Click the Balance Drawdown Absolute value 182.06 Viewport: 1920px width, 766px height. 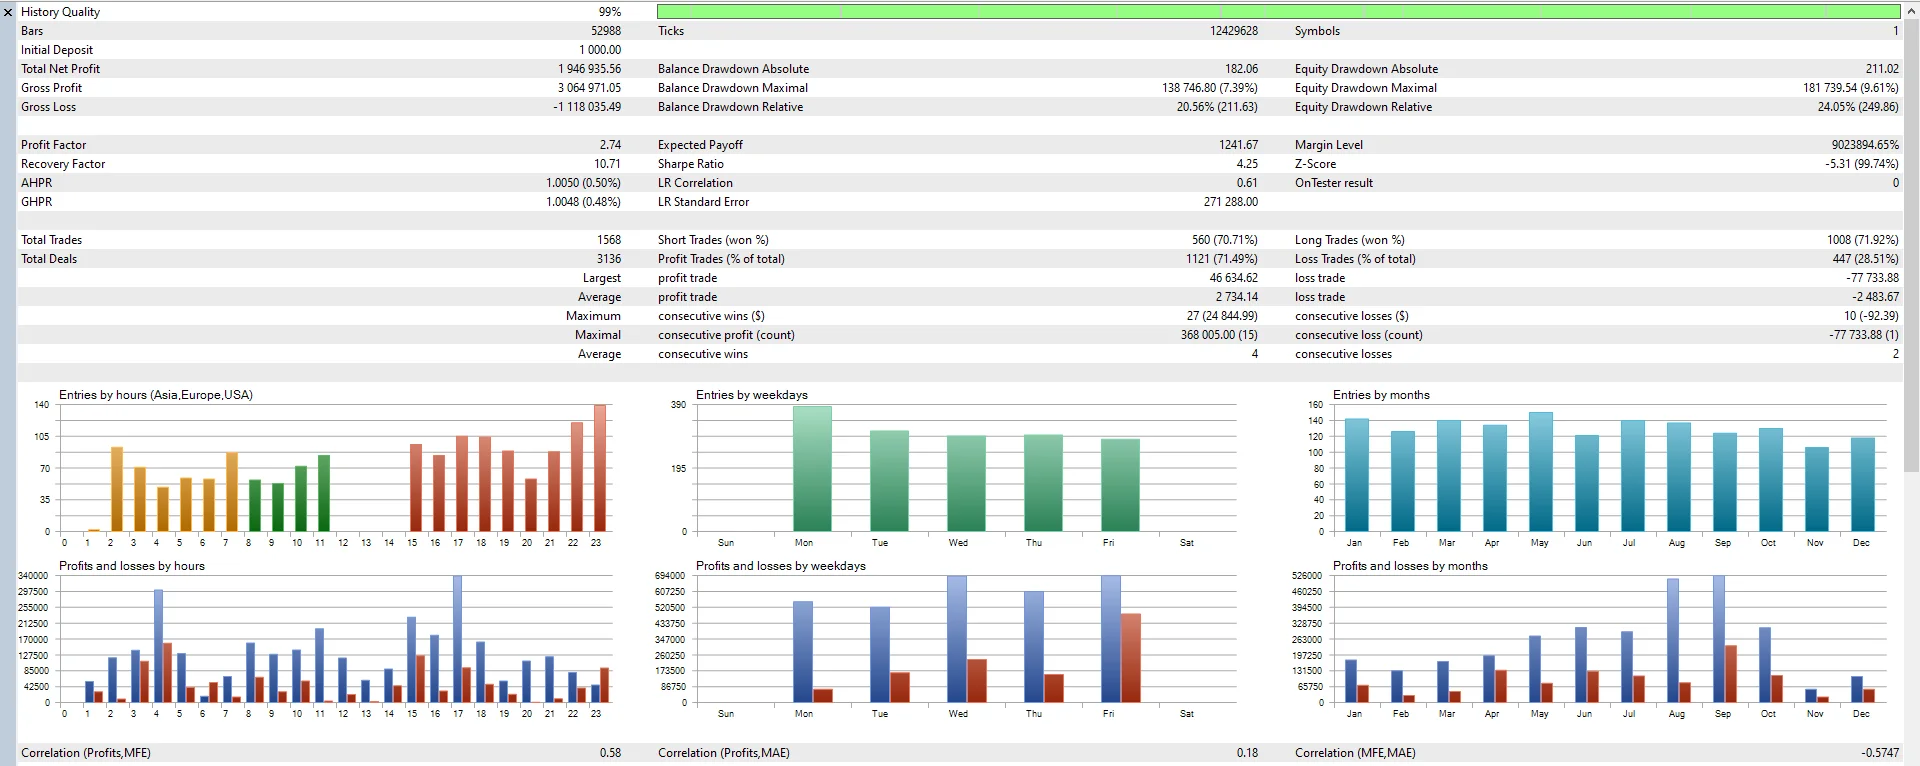coord(1242,69)
